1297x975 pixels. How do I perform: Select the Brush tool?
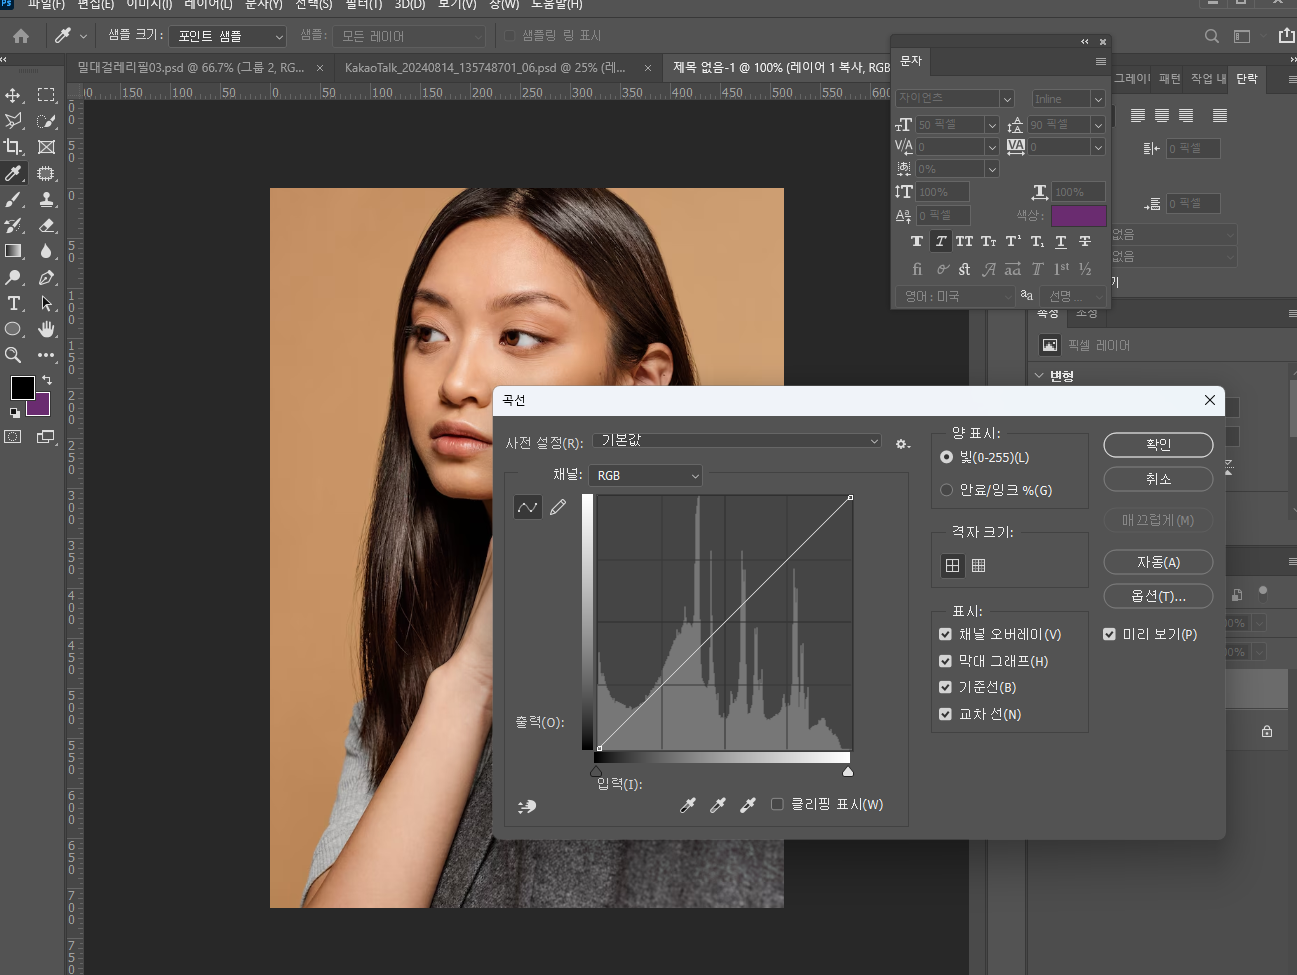(14, 199)
